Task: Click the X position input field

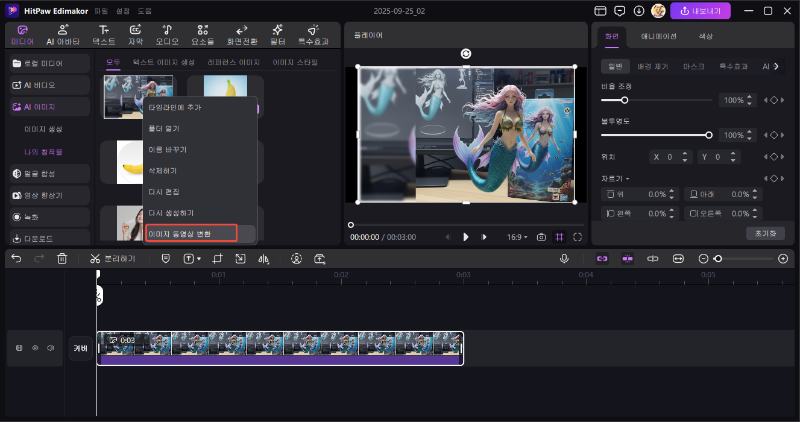Action: 671,157
